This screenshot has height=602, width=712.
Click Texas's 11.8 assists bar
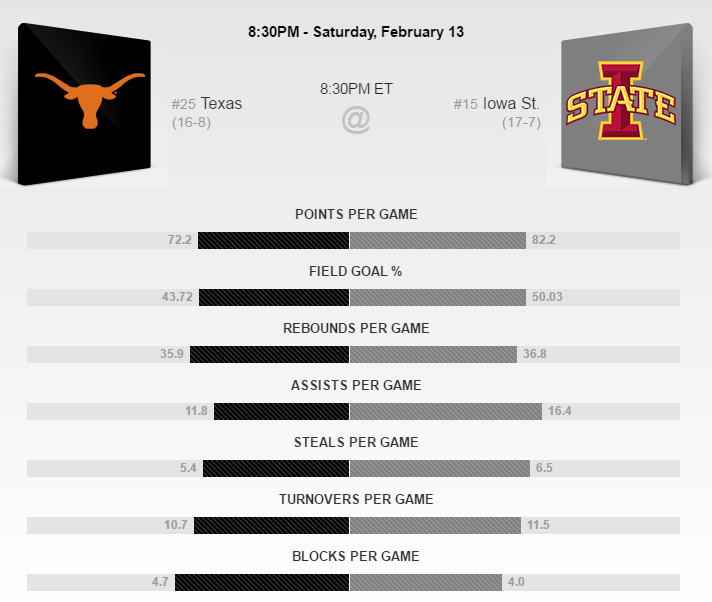[282, 411]
